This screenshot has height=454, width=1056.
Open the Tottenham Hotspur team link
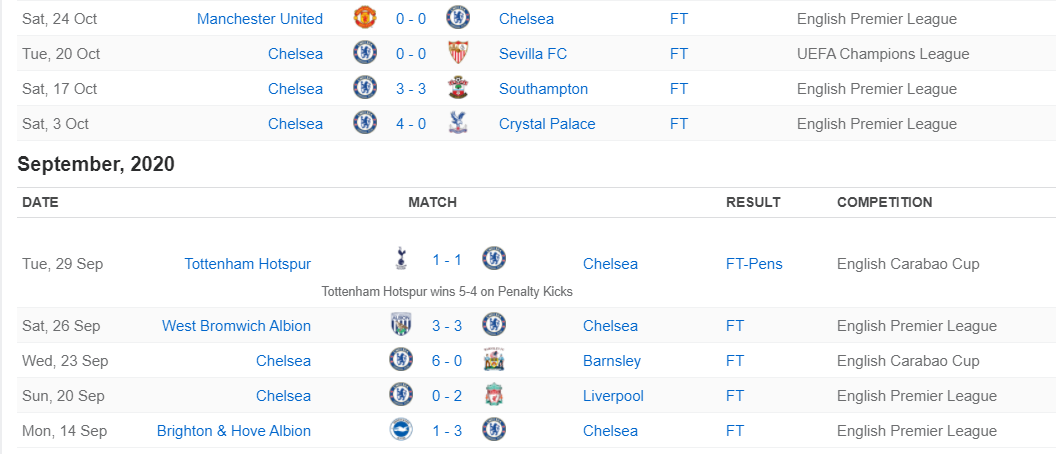[x=247, y=264]
